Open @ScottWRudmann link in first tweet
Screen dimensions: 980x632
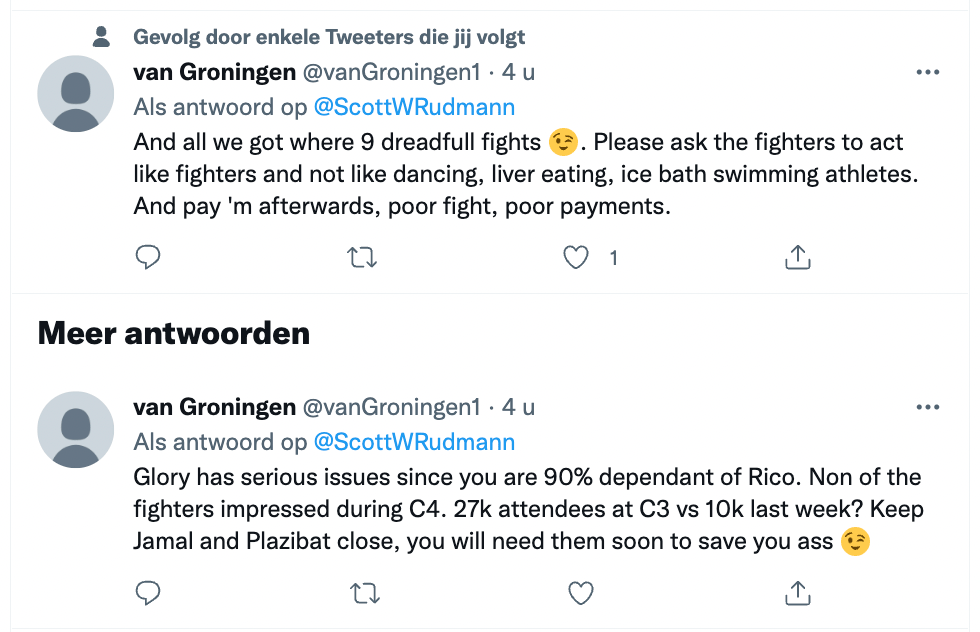[x=414, y=107]
